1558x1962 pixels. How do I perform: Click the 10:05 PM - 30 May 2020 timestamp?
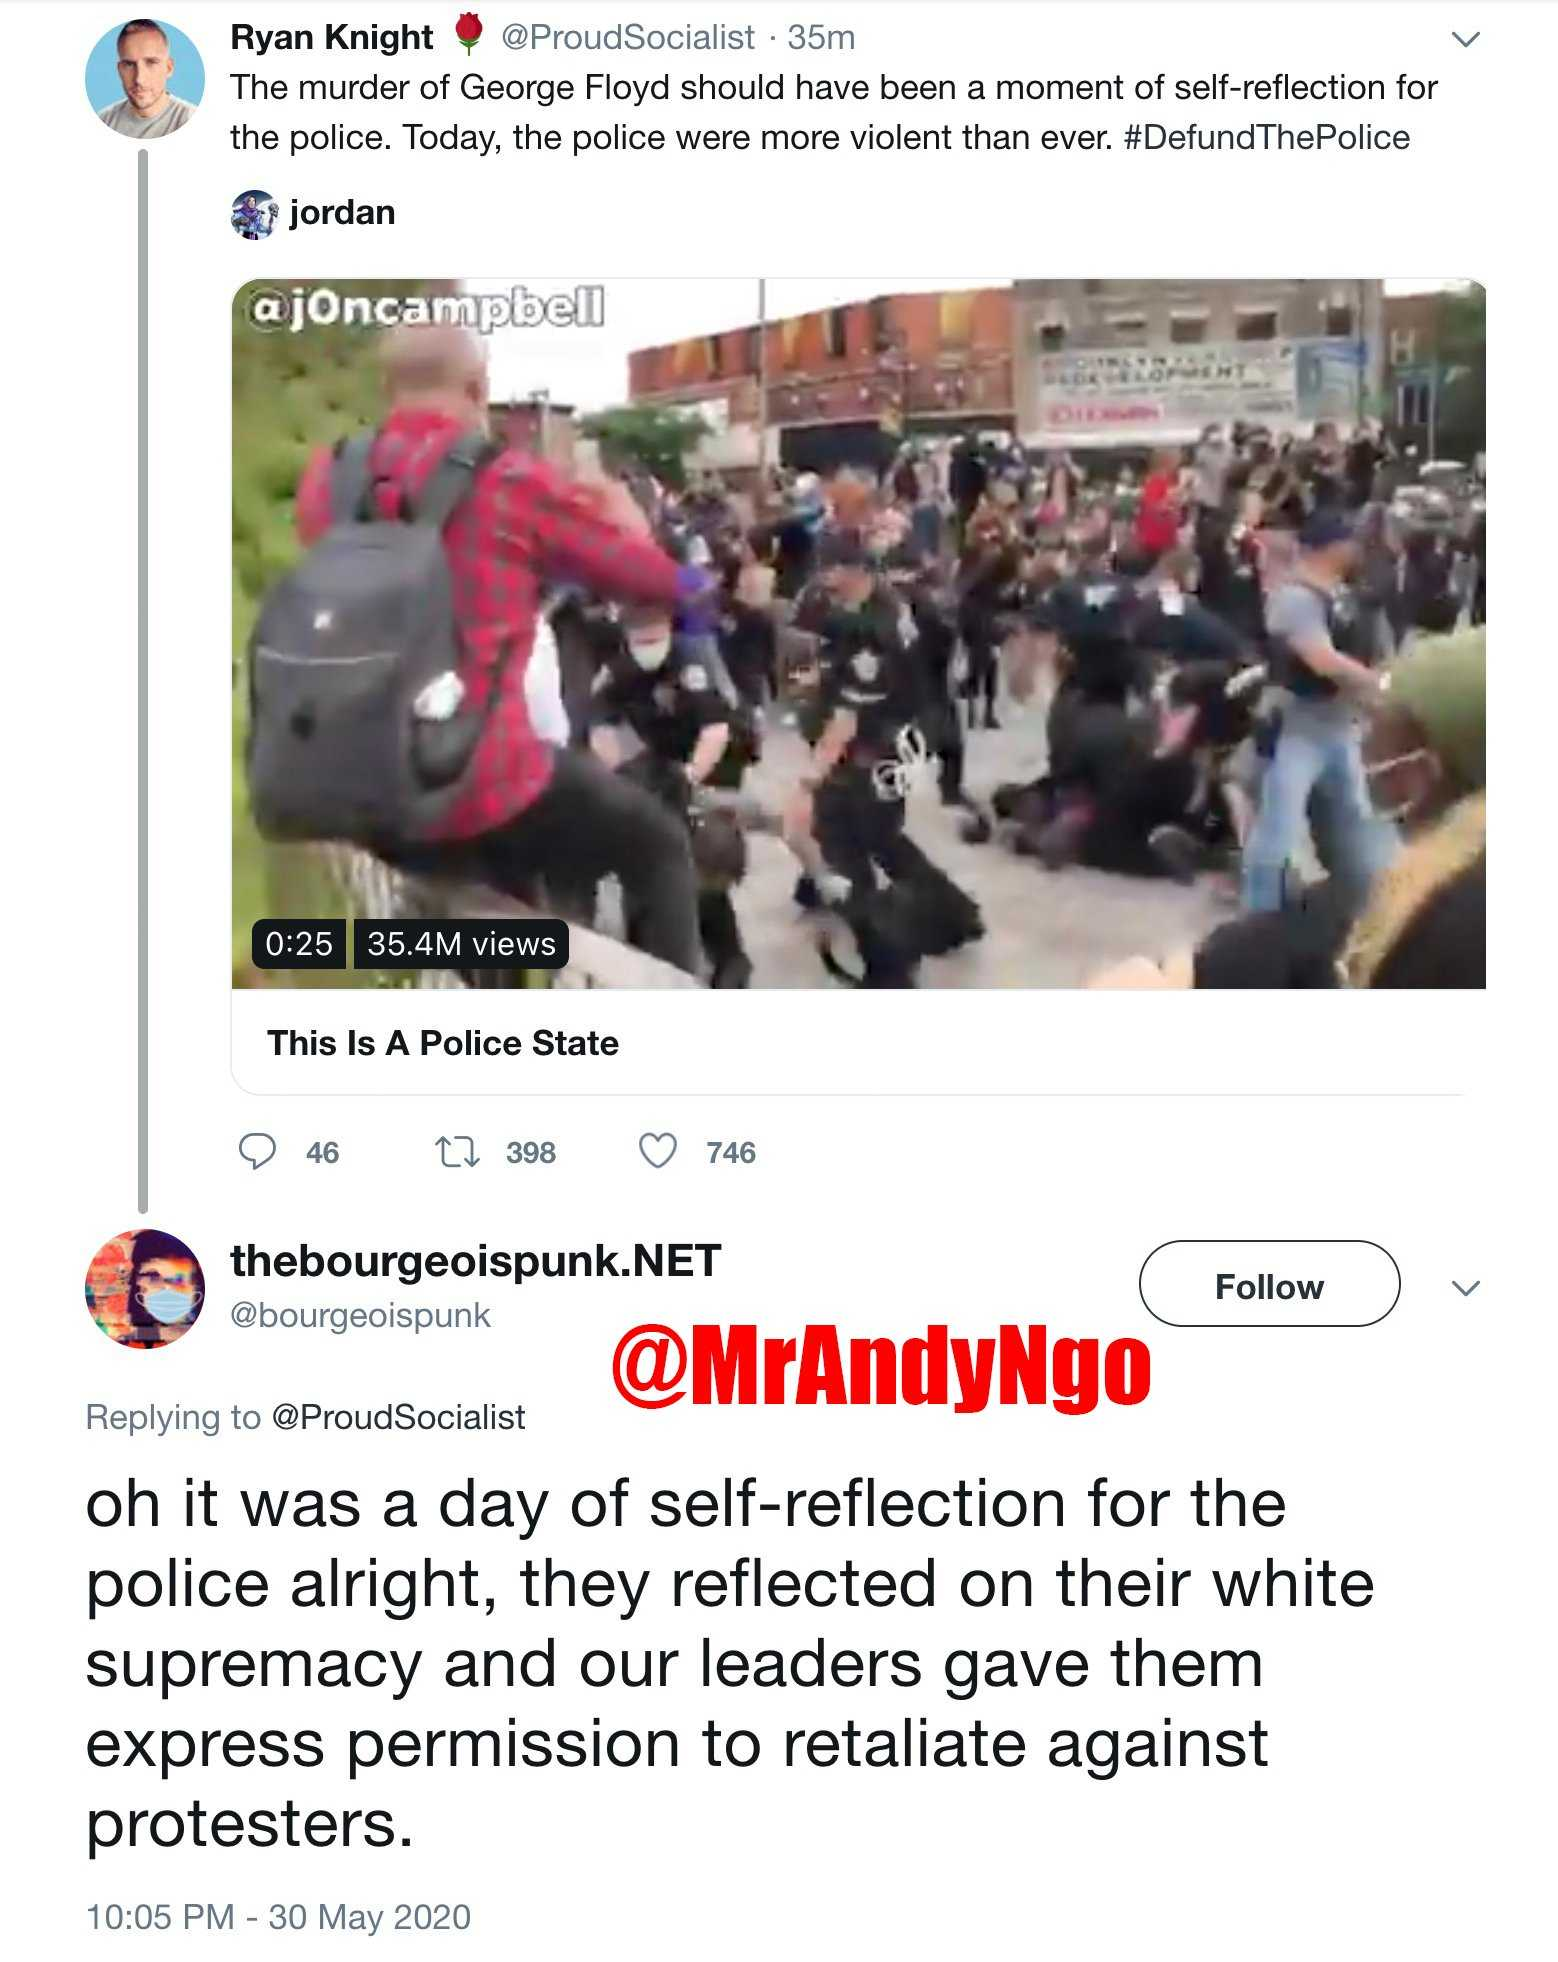pyautogui.click(x=278, y=1917)
